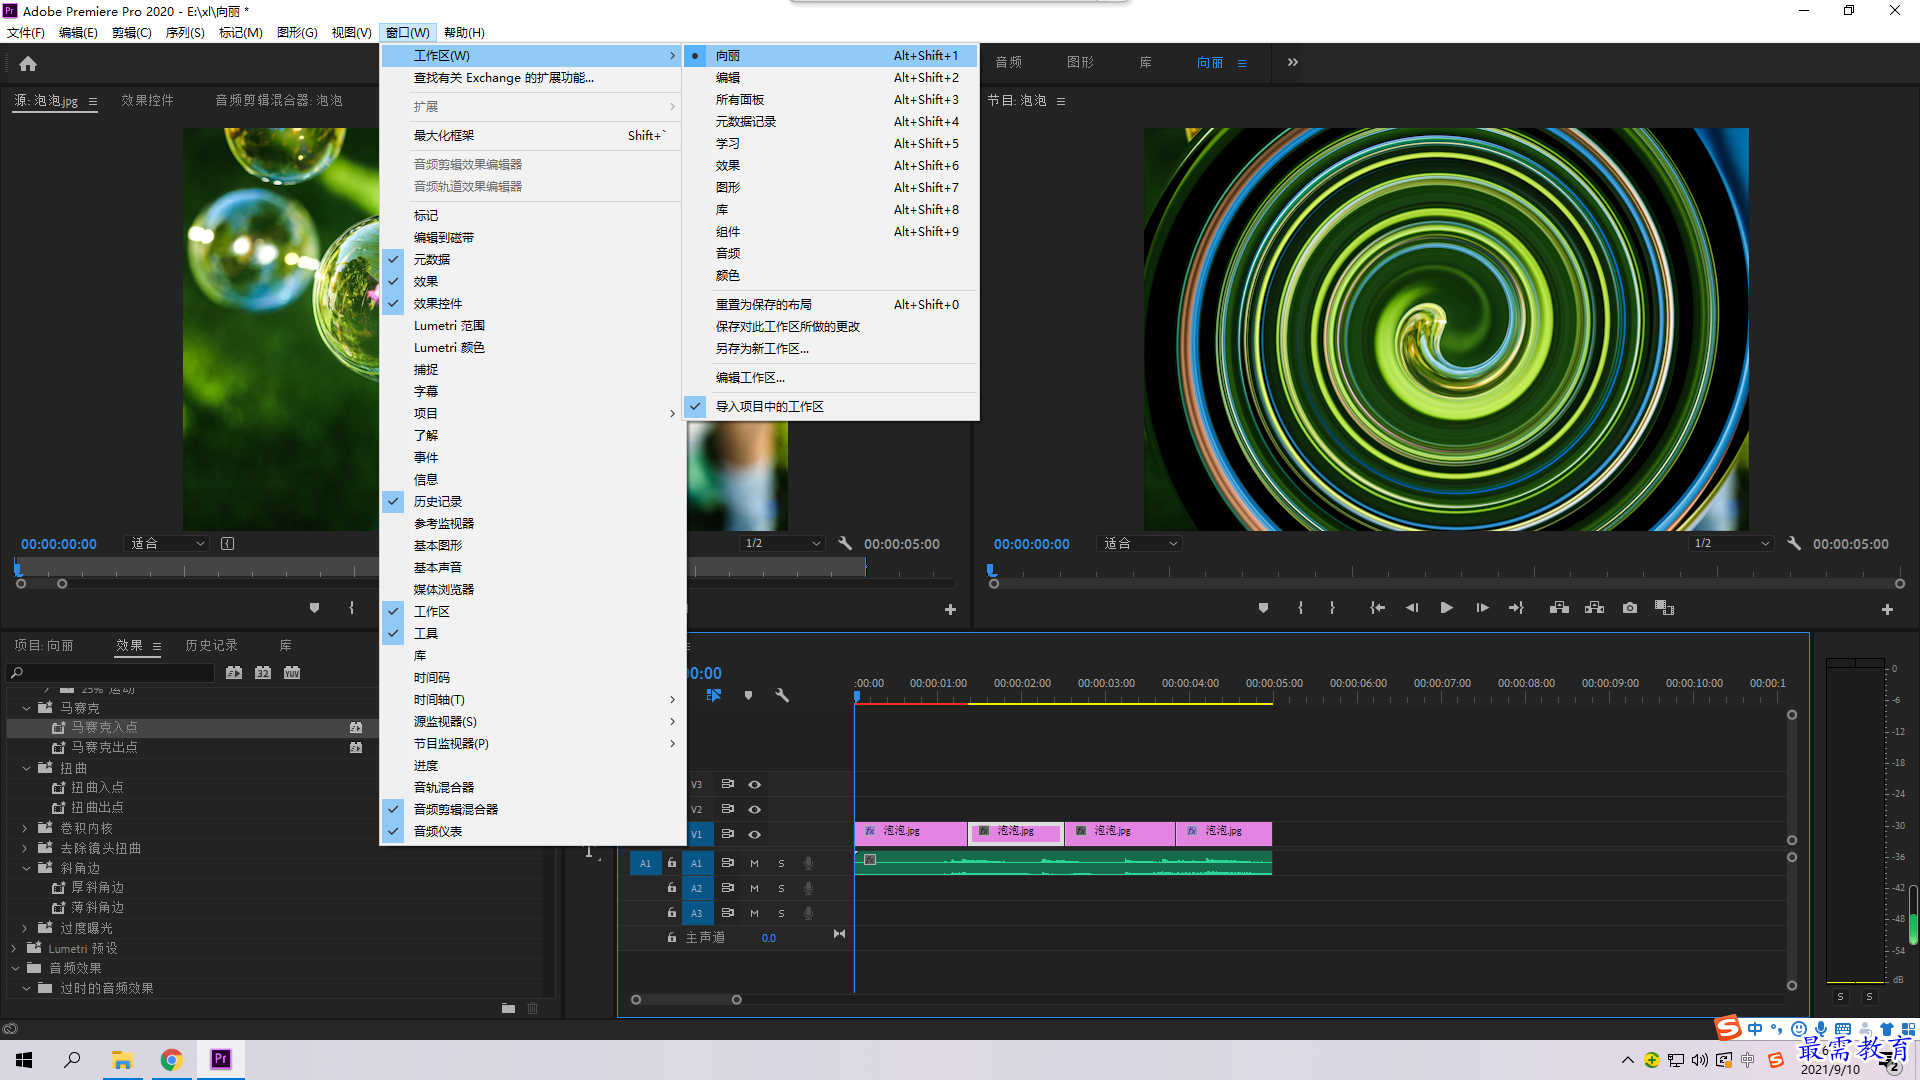The image size is (1920, 1080).
Task: Play the program monitor sequence
Action: [x=1446, y=608]
